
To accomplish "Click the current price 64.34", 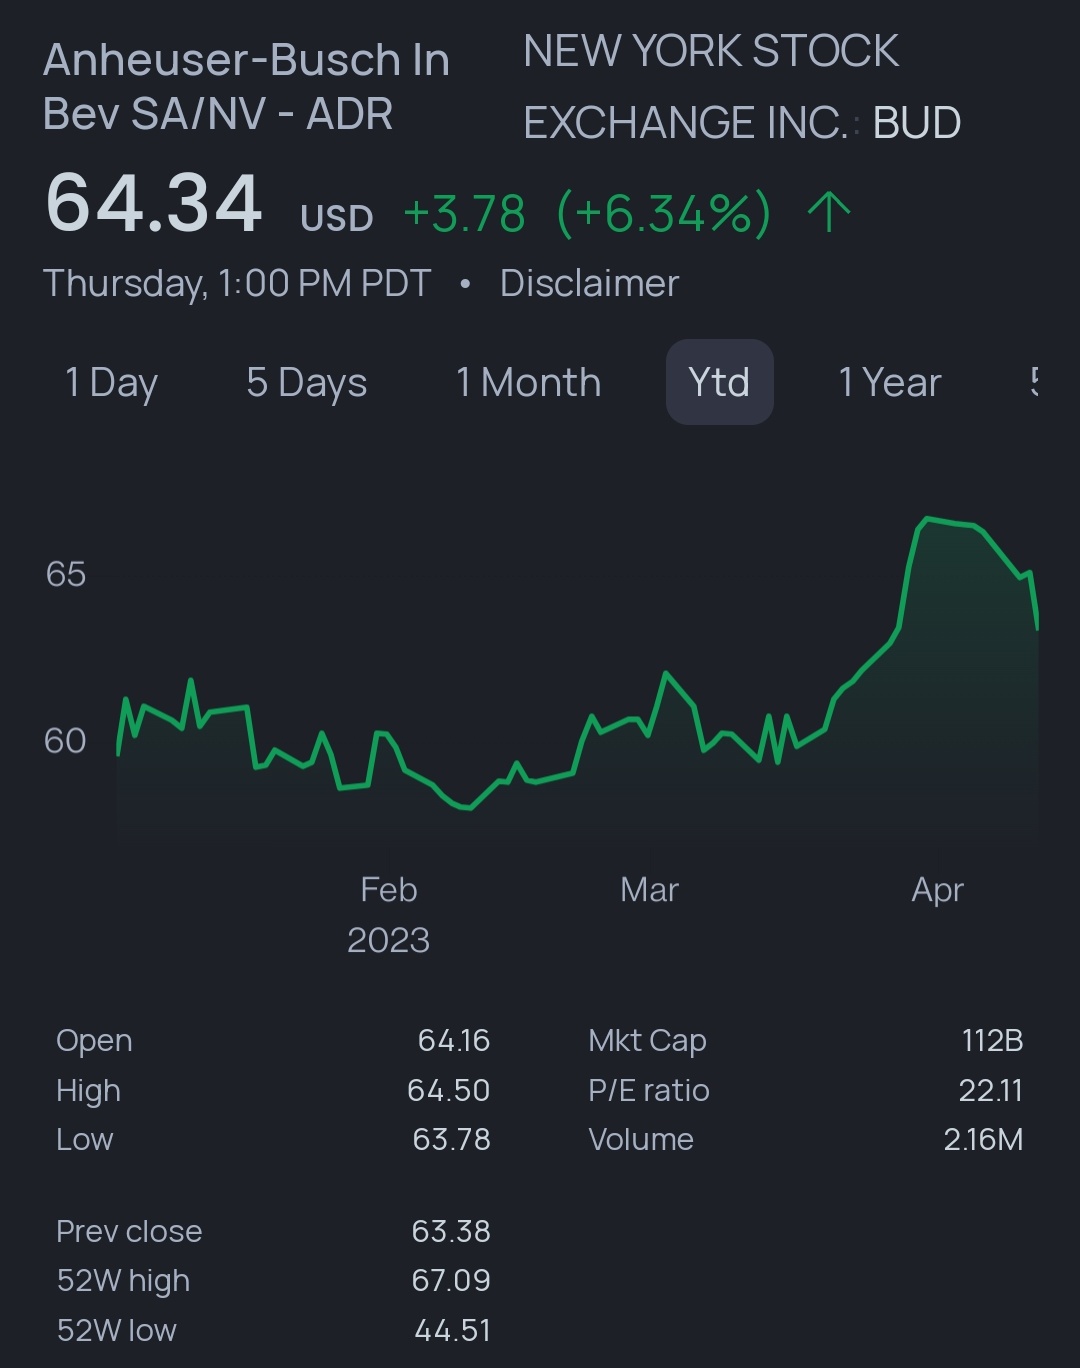I will (154, 204).
